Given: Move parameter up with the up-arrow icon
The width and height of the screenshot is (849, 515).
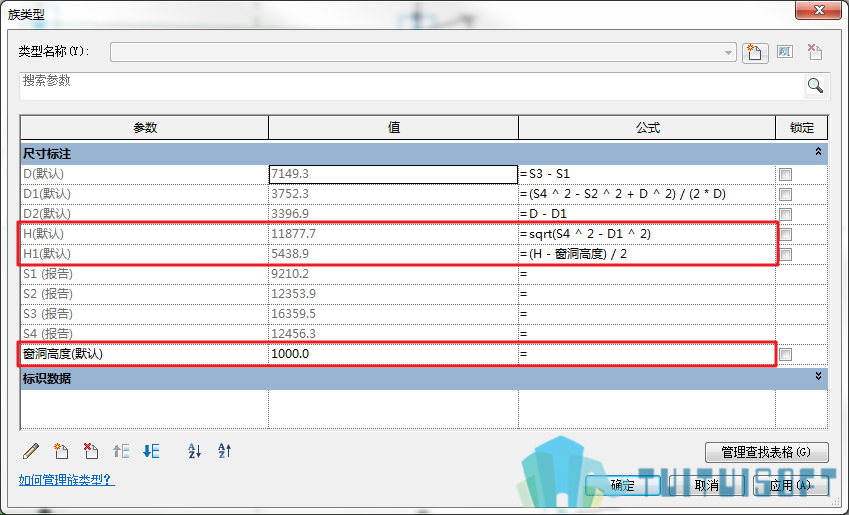Looking at the screenshot, I should point(121,451).
